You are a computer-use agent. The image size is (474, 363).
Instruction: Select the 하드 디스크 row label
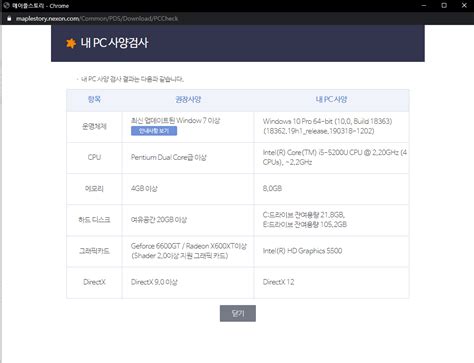click(x=94, y=220)
